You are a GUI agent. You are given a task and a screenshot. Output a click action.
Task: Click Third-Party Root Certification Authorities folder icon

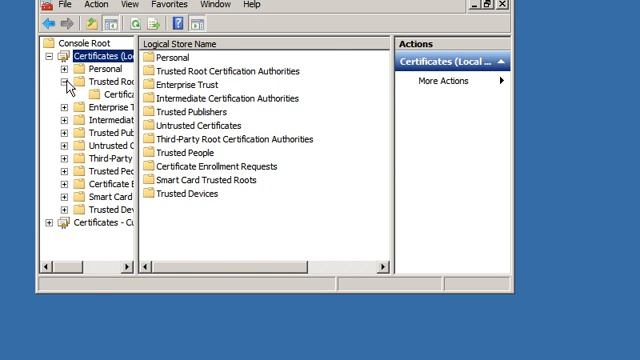(x=149, y=138)
